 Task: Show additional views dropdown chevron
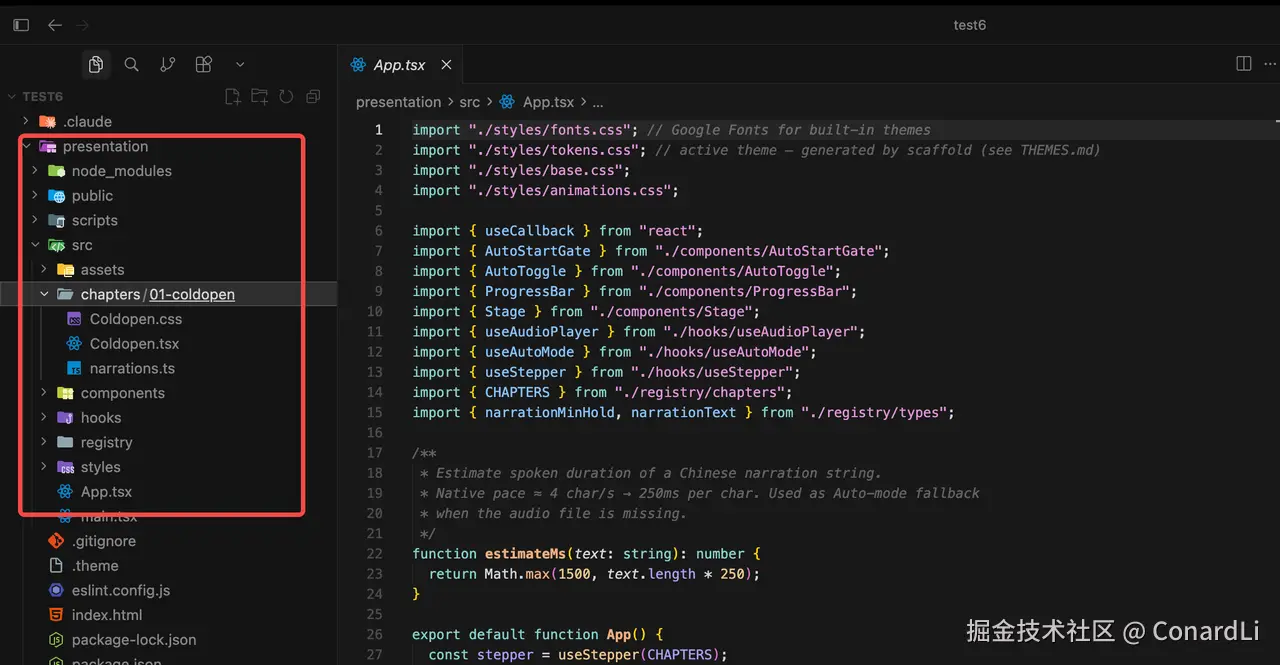coord(240,65)
